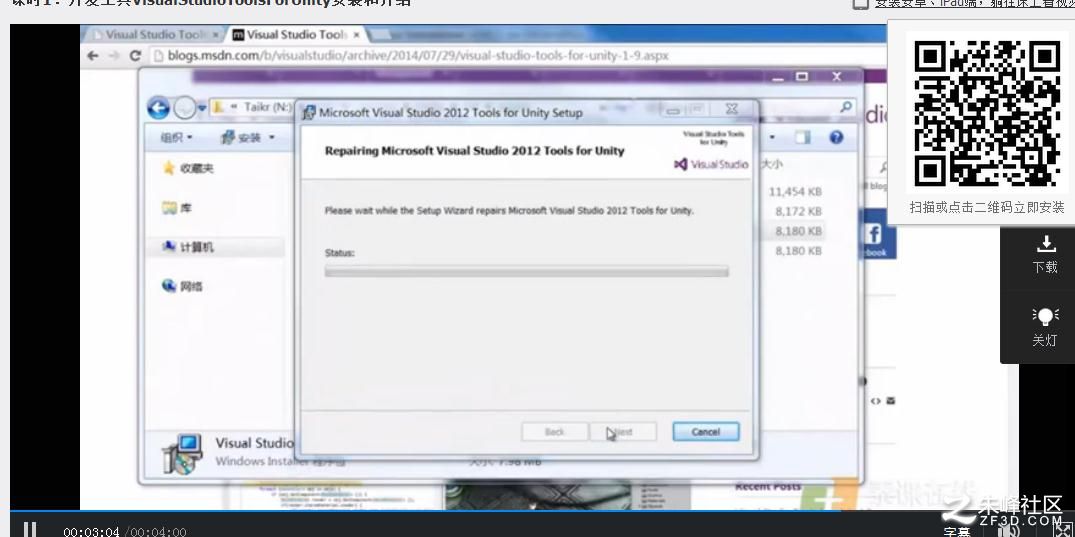Seek on the blue video progress bar
This screenshot has width=1075, height=537.
(x=514, y=511)
